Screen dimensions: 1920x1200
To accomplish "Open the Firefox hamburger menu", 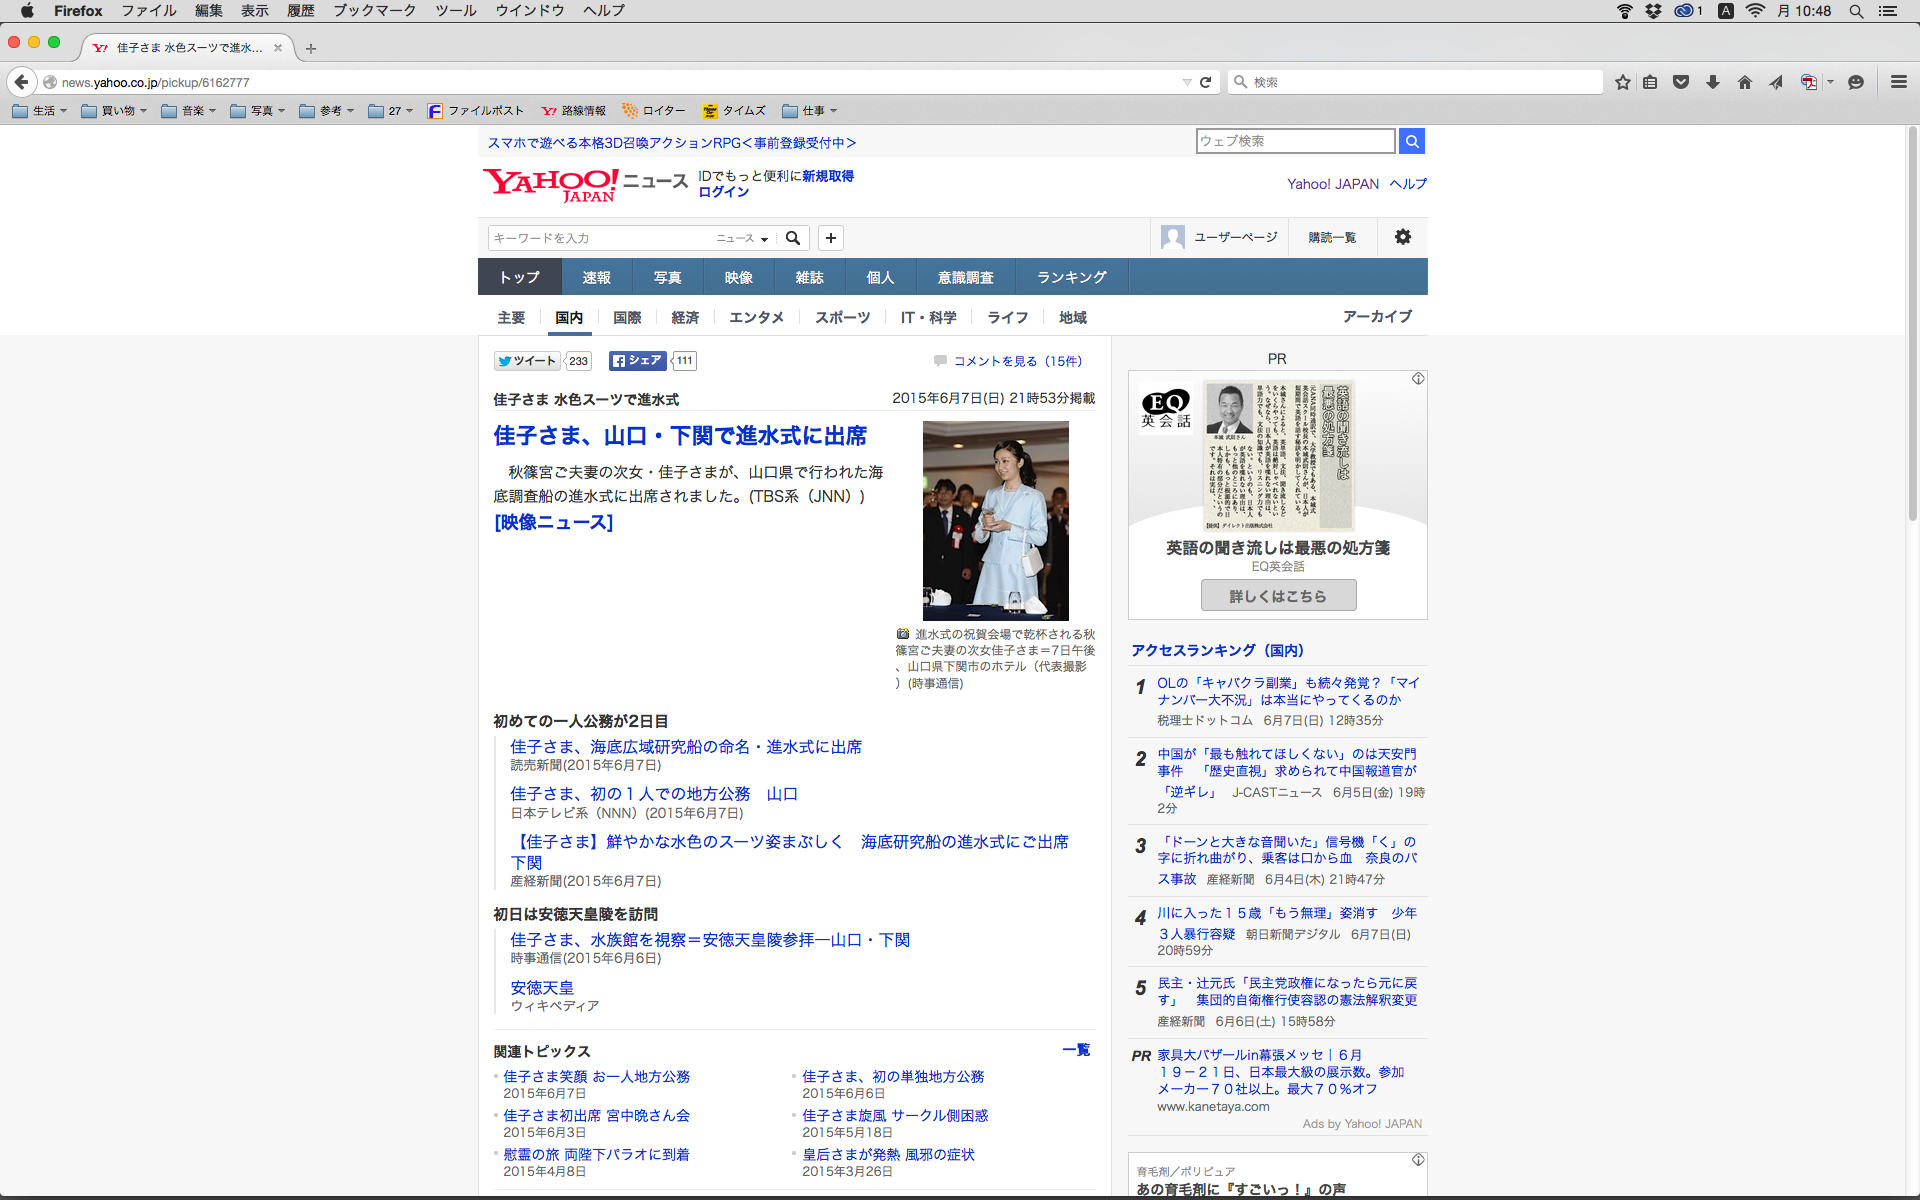I will [x=1898, y=82].
